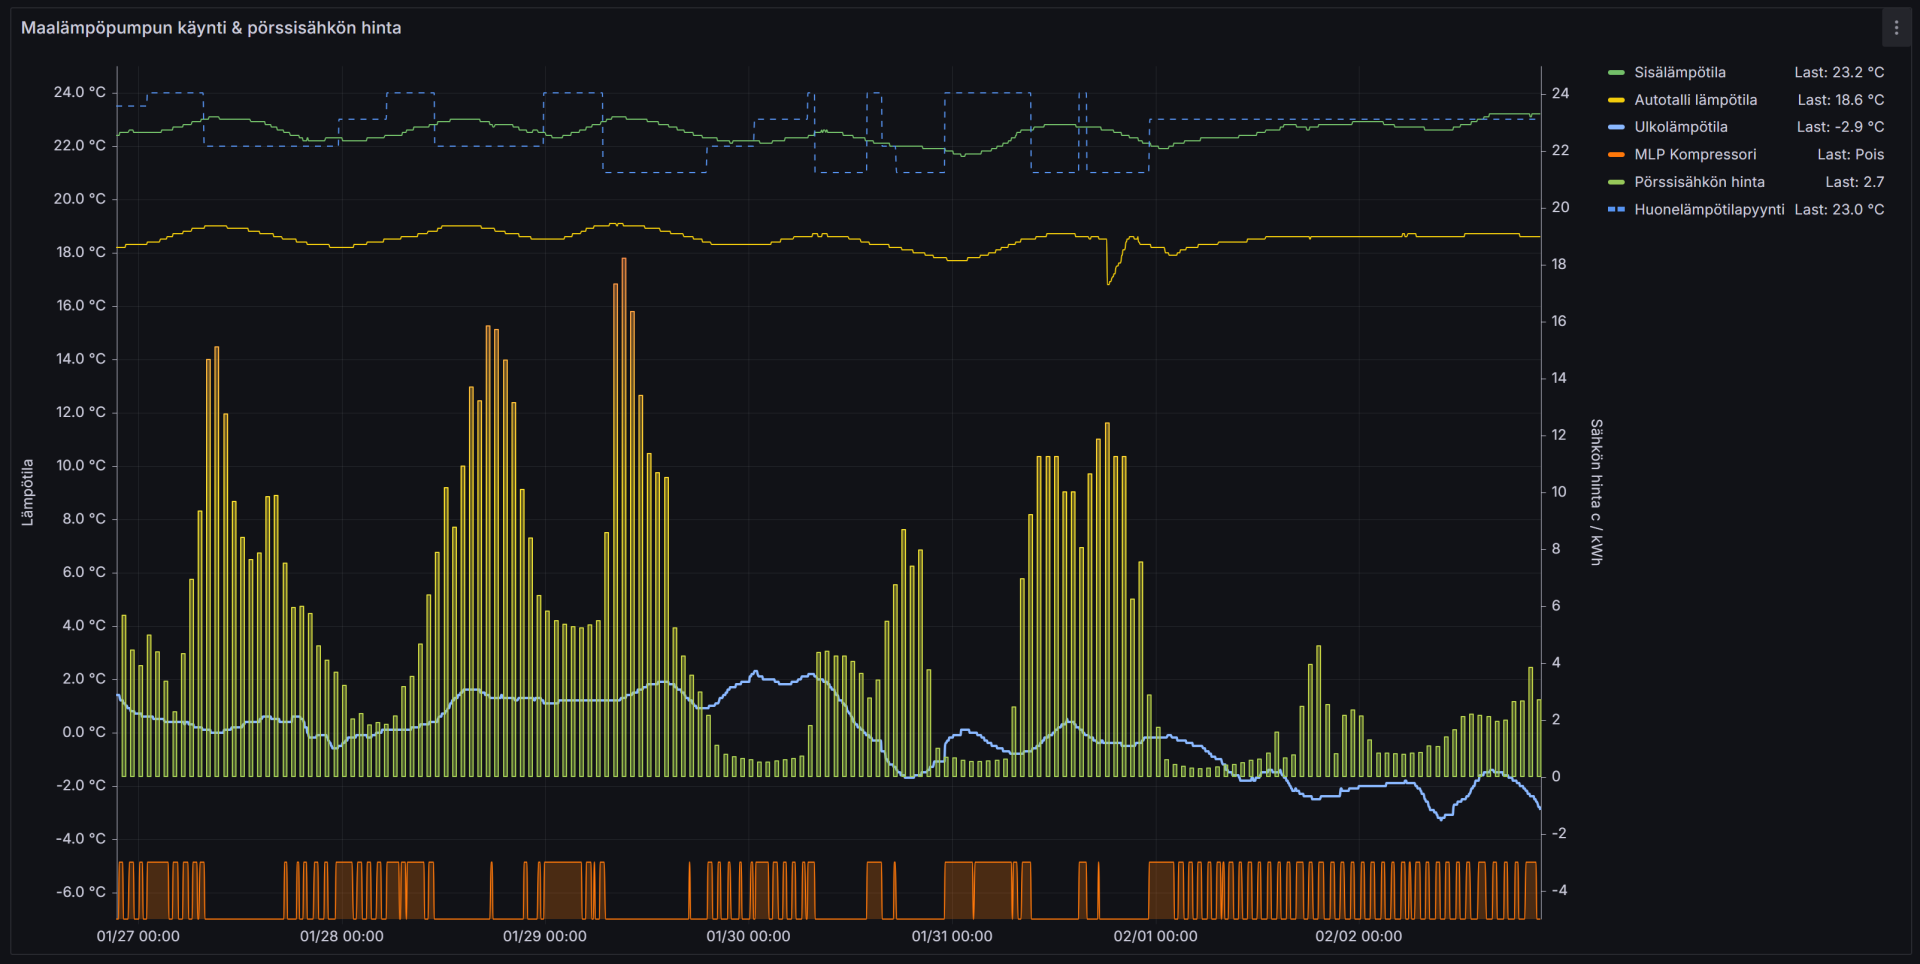Open the Maalämpöpumpun käynti panel title menu
This screenshot has width=1920, height=964.
(211, 28)
